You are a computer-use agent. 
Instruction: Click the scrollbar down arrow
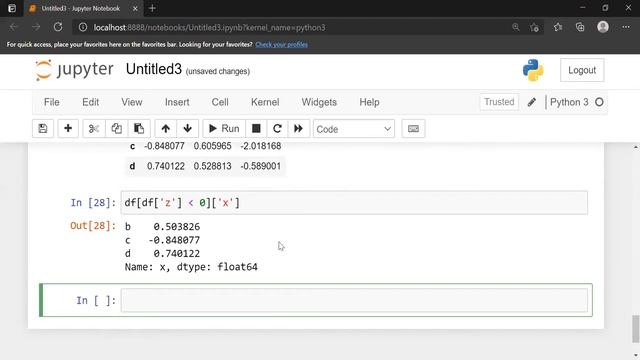[636, 355]
